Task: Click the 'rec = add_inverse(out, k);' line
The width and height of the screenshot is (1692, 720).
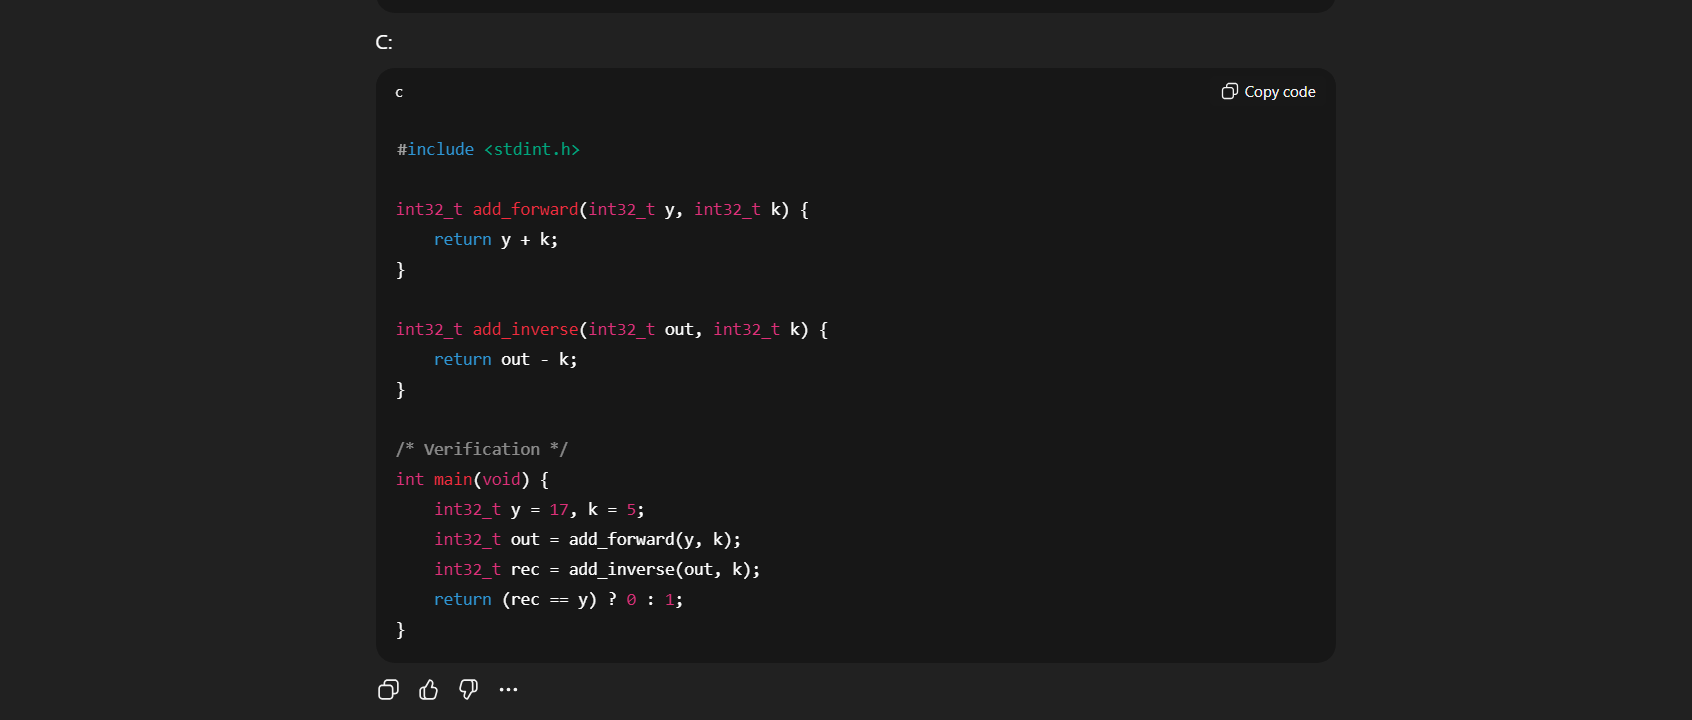Action: [x=597, y=569]
